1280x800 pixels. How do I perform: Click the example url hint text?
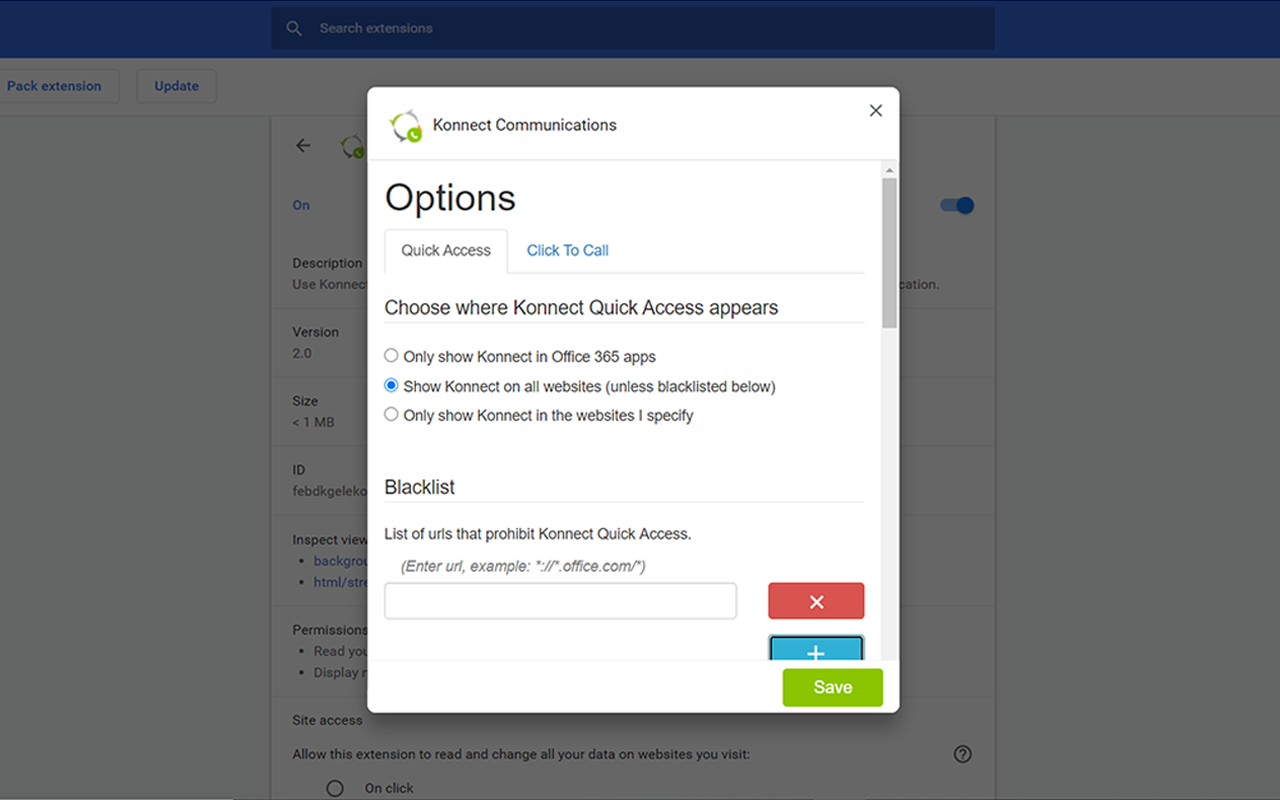point(523,566)
